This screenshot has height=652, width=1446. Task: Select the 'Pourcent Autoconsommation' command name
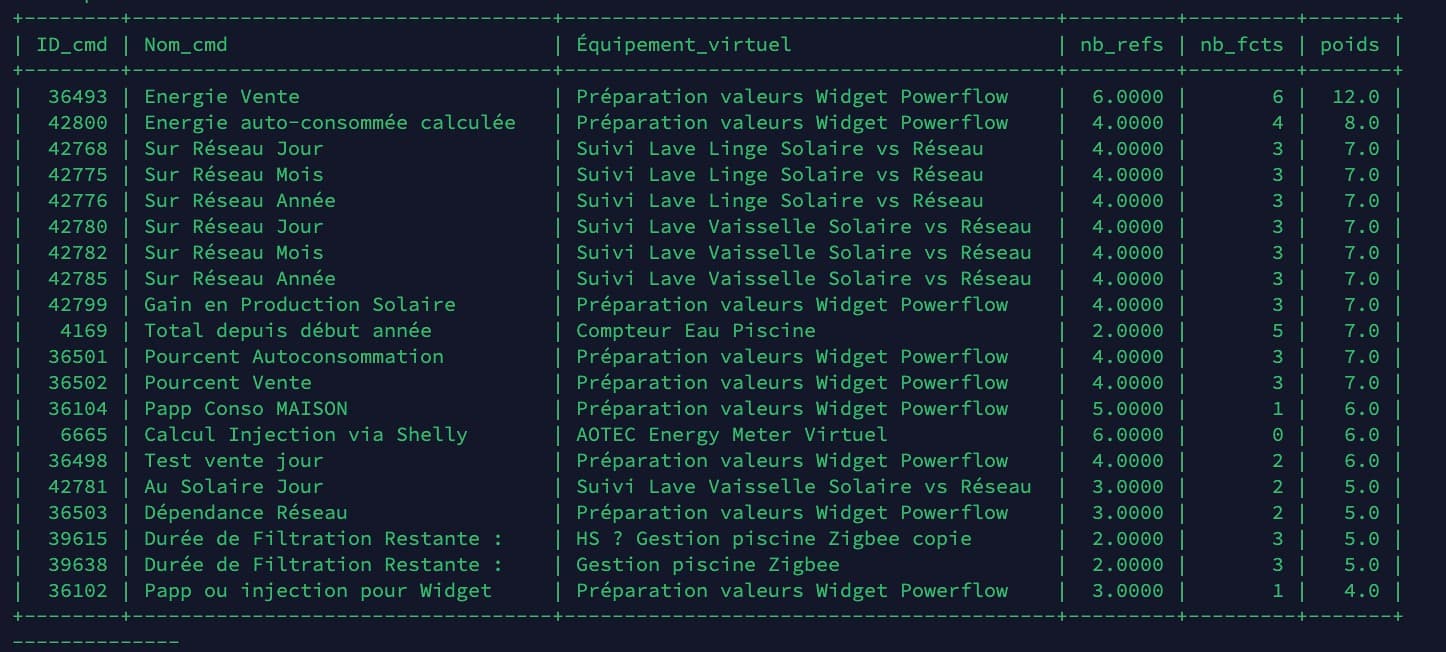(293, 357)
